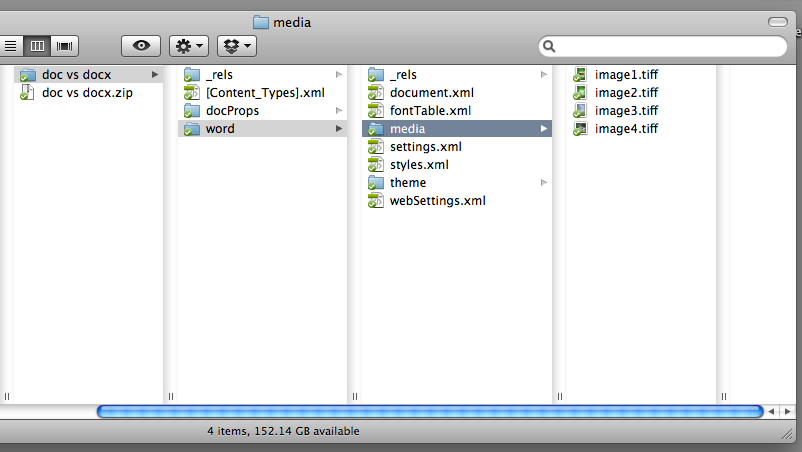Expand the theme folder arrow
Screen dimensions: 802x452
tap(544, 183)
